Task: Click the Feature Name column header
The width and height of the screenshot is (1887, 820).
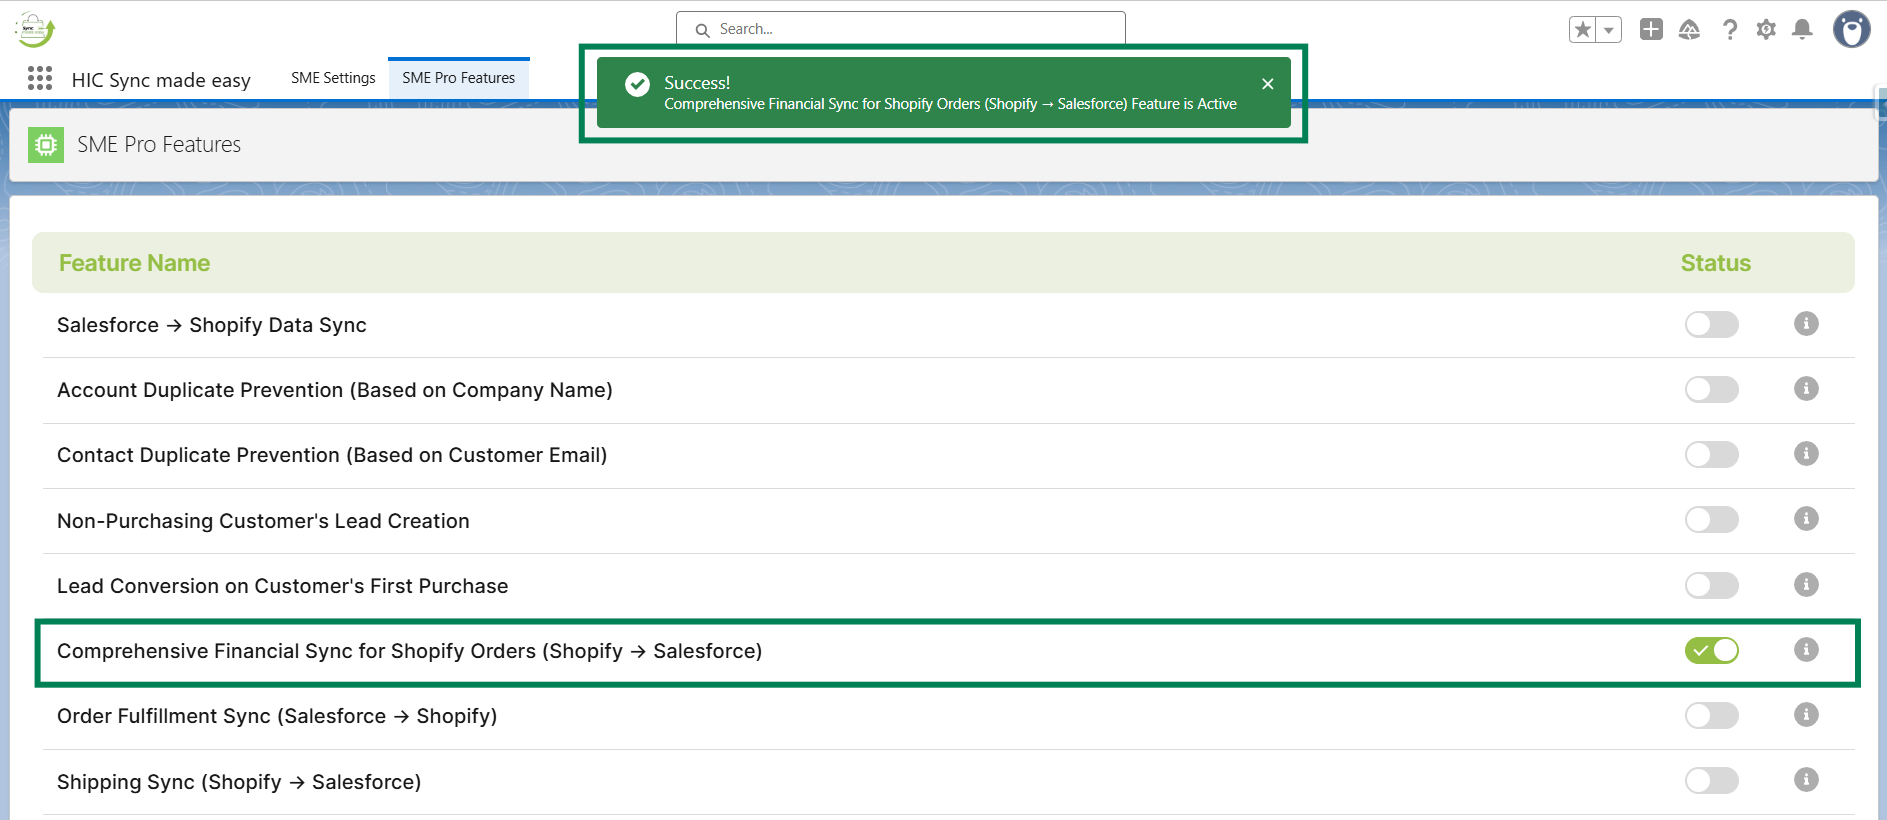Action: pyautogui.click(x=135, y=263)
